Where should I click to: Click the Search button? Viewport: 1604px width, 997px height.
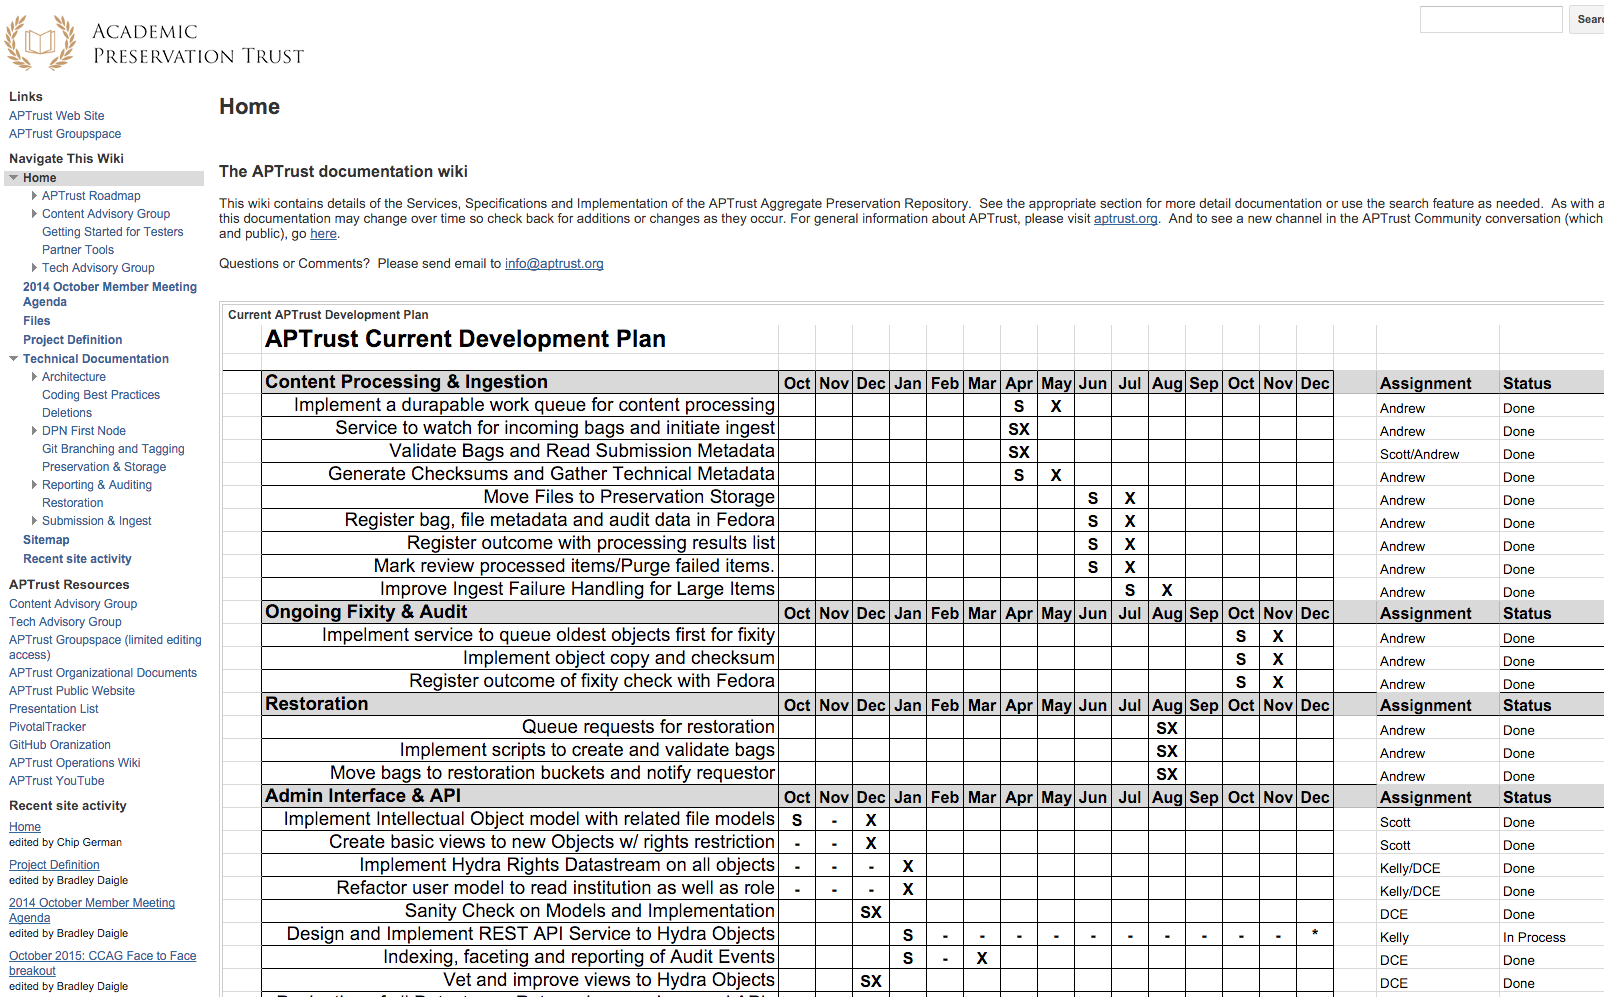(x=1588, y=19)
